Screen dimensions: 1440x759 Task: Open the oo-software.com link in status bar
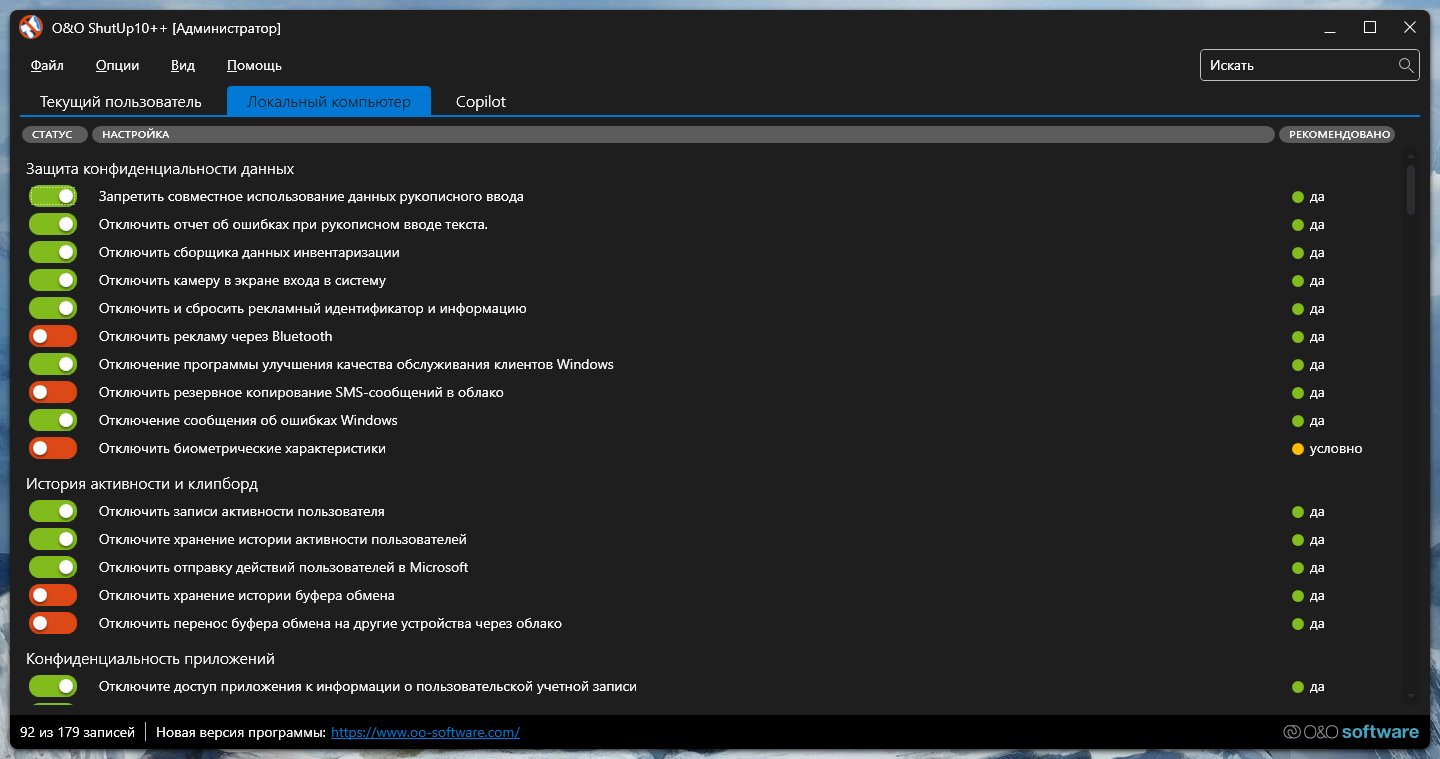(x=425, y=732)
